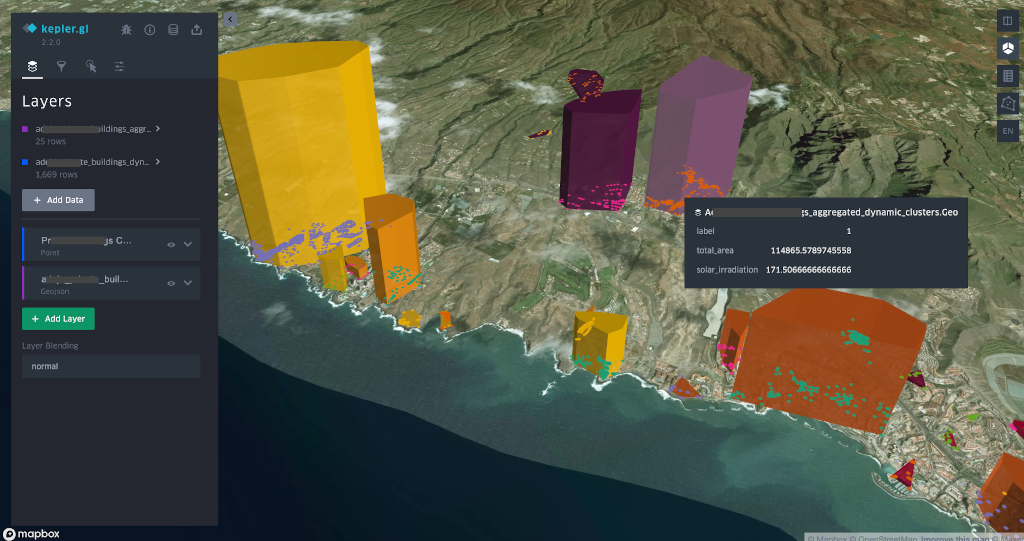Hide the Geojson layer with eye icon
1024x541 pixels.
(171, 283)
